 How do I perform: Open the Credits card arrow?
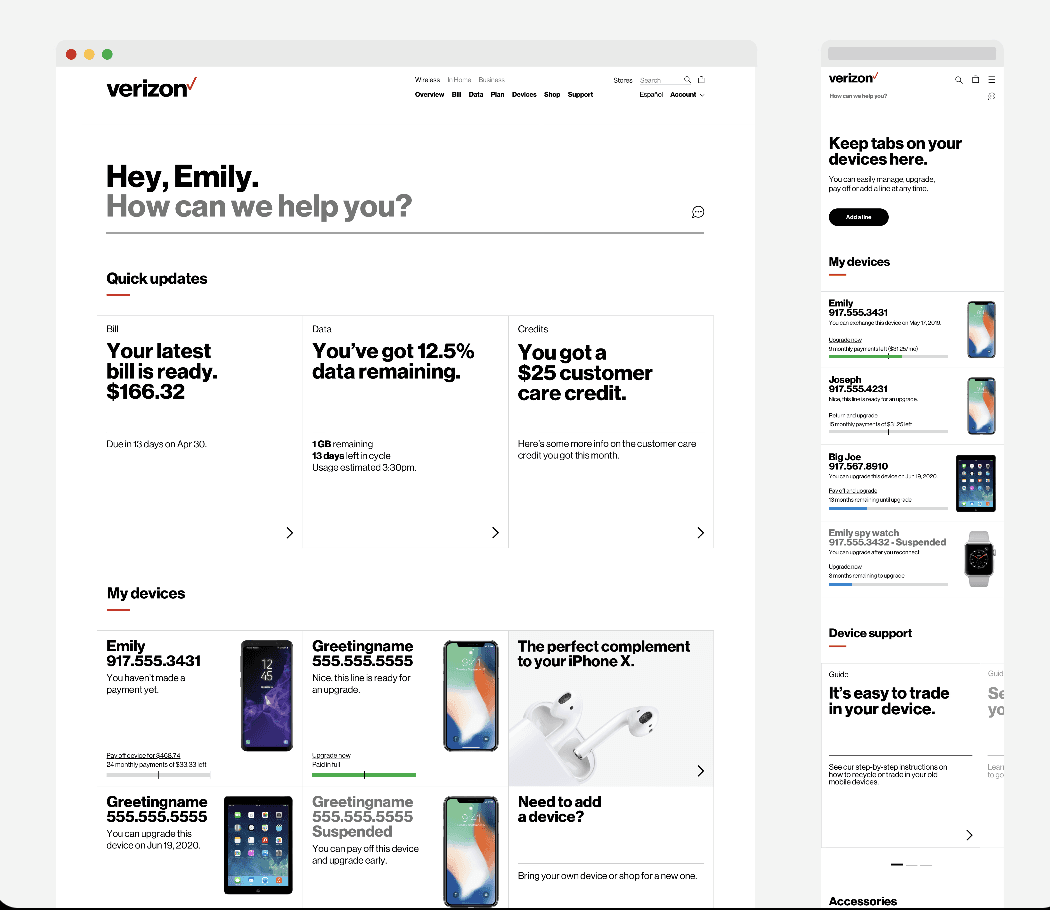tap(700, 532)
